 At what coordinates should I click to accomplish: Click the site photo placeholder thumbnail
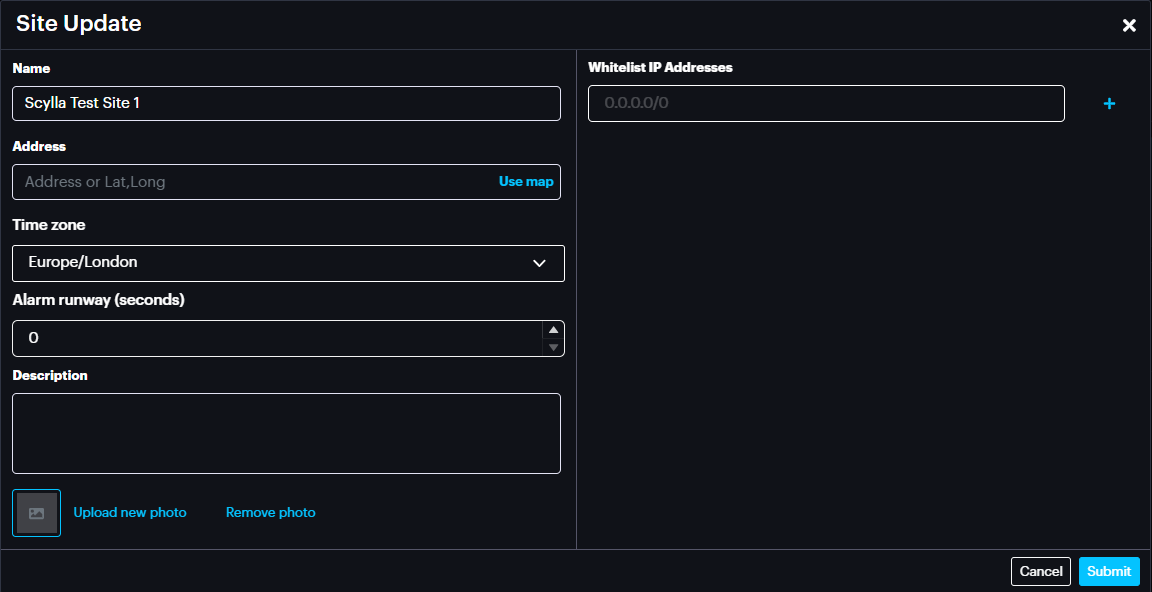click(x=37, y=513)
